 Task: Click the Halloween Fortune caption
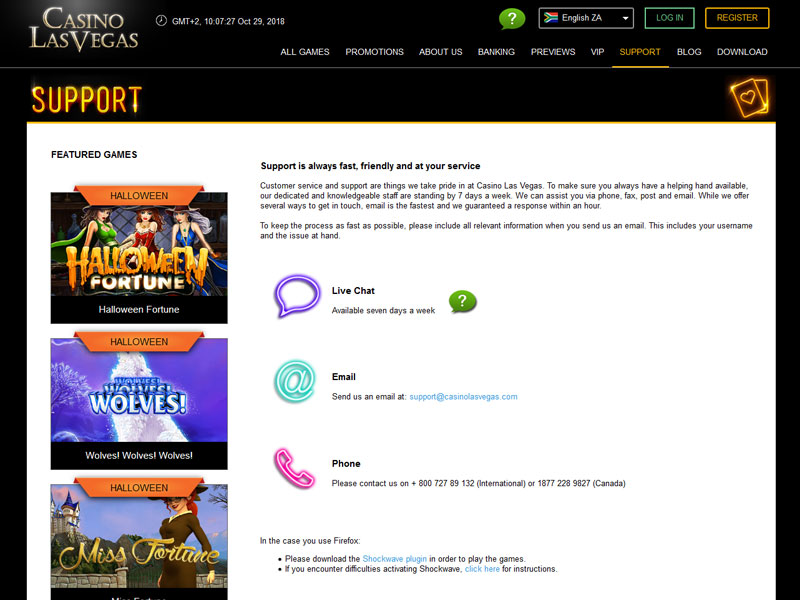pos(139,310)
